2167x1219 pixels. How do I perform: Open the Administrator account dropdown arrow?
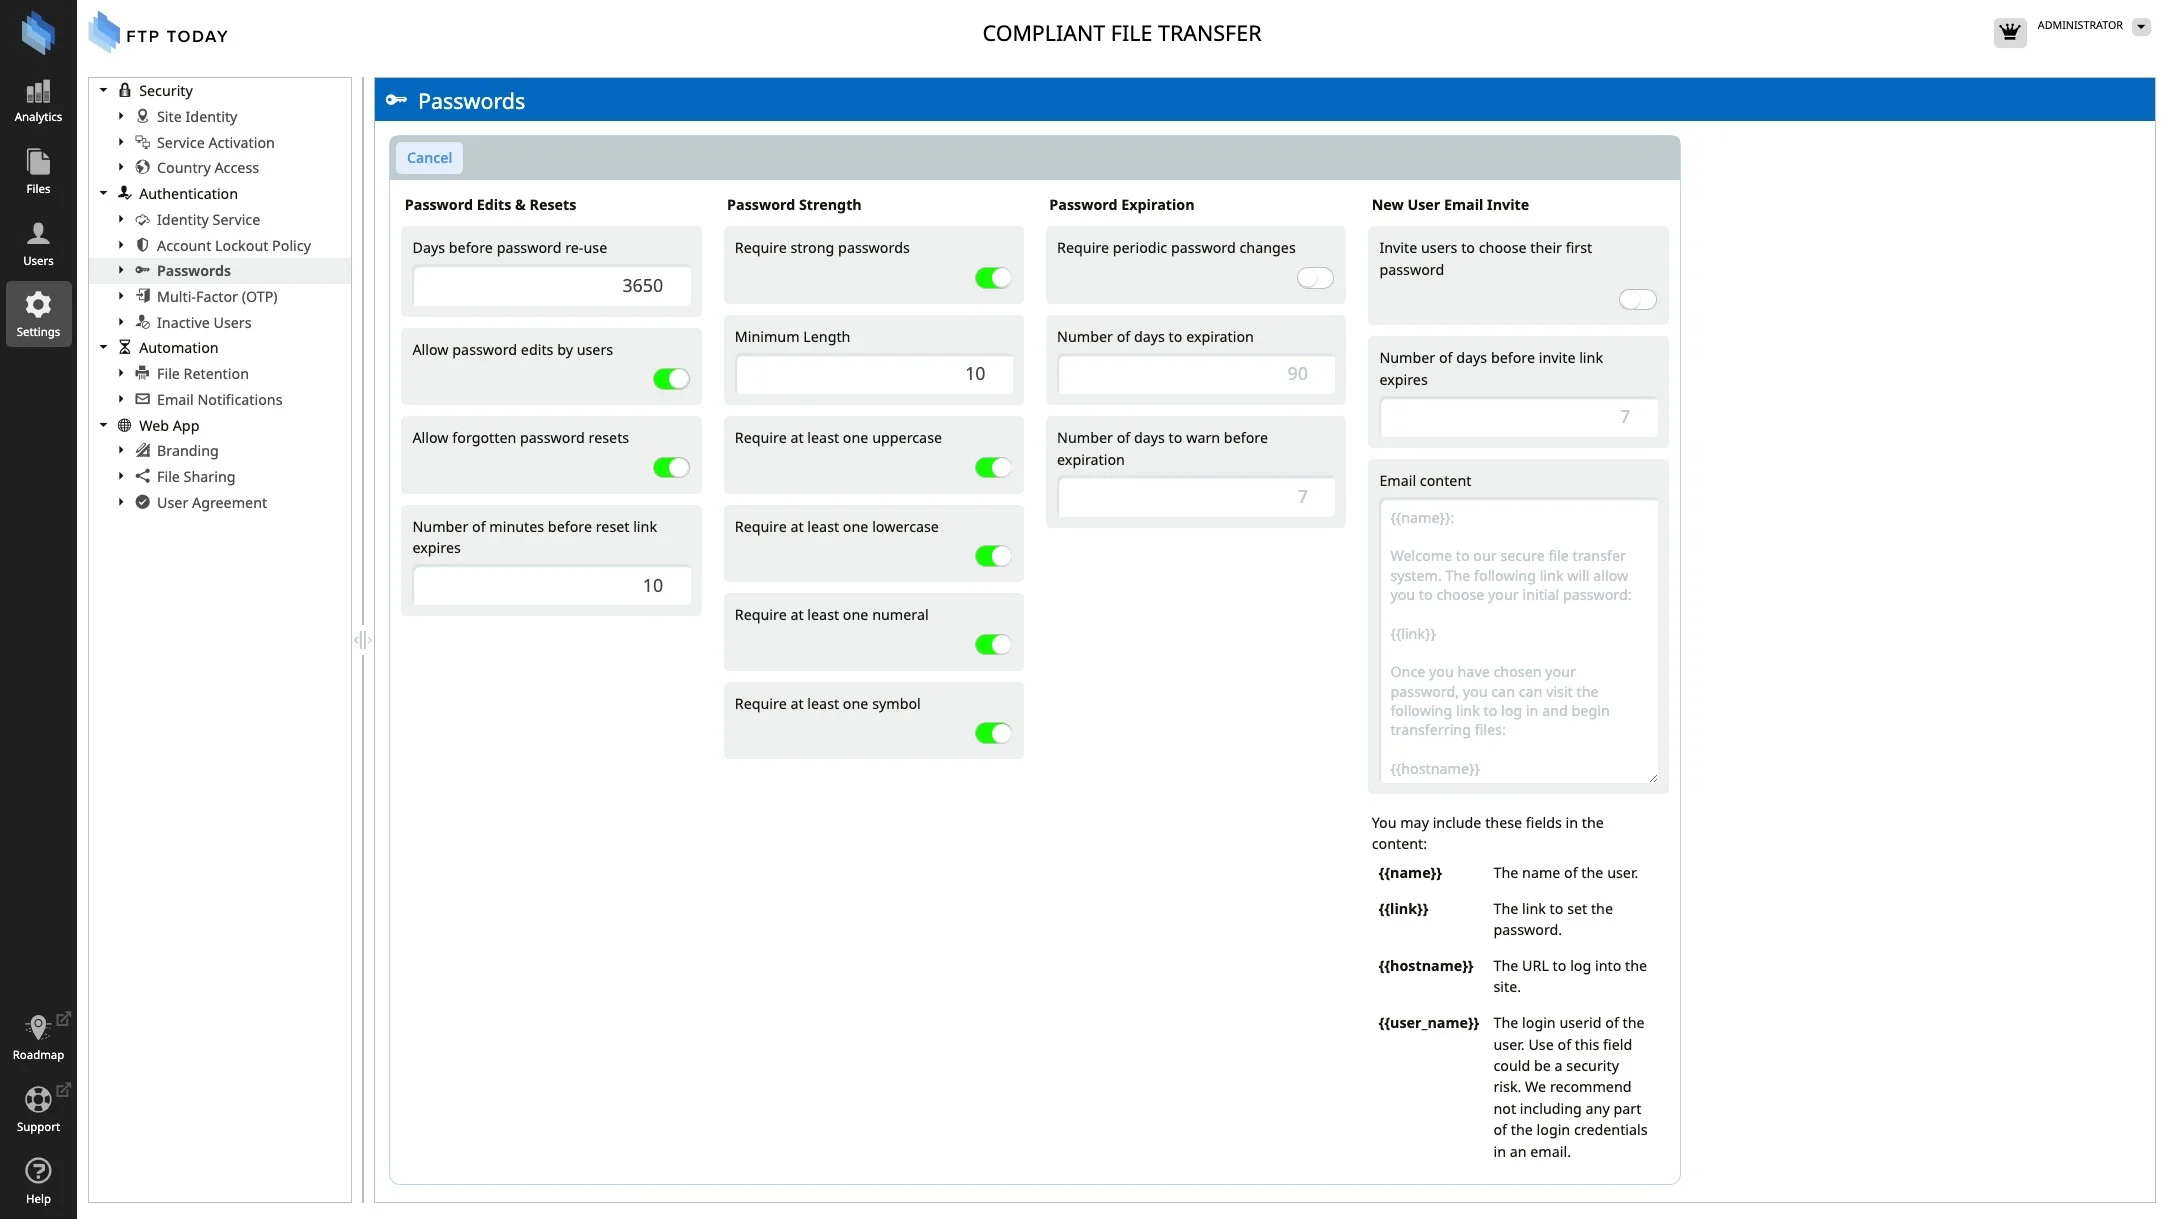click(2141, 27)
